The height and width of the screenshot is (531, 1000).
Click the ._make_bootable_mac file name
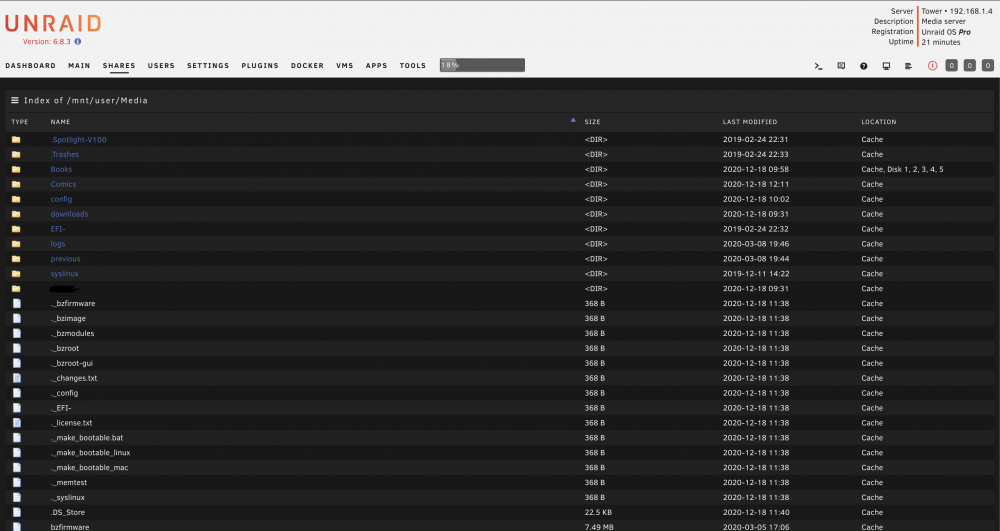pos(89,468)
